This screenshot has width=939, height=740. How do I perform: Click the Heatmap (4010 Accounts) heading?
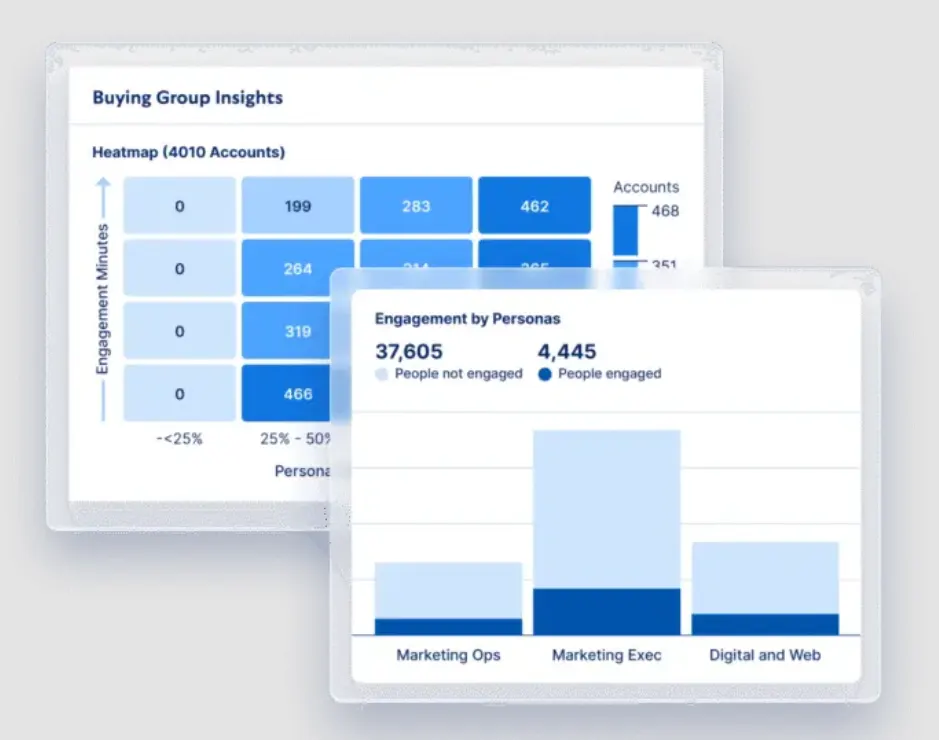click(x=189, y=152)
